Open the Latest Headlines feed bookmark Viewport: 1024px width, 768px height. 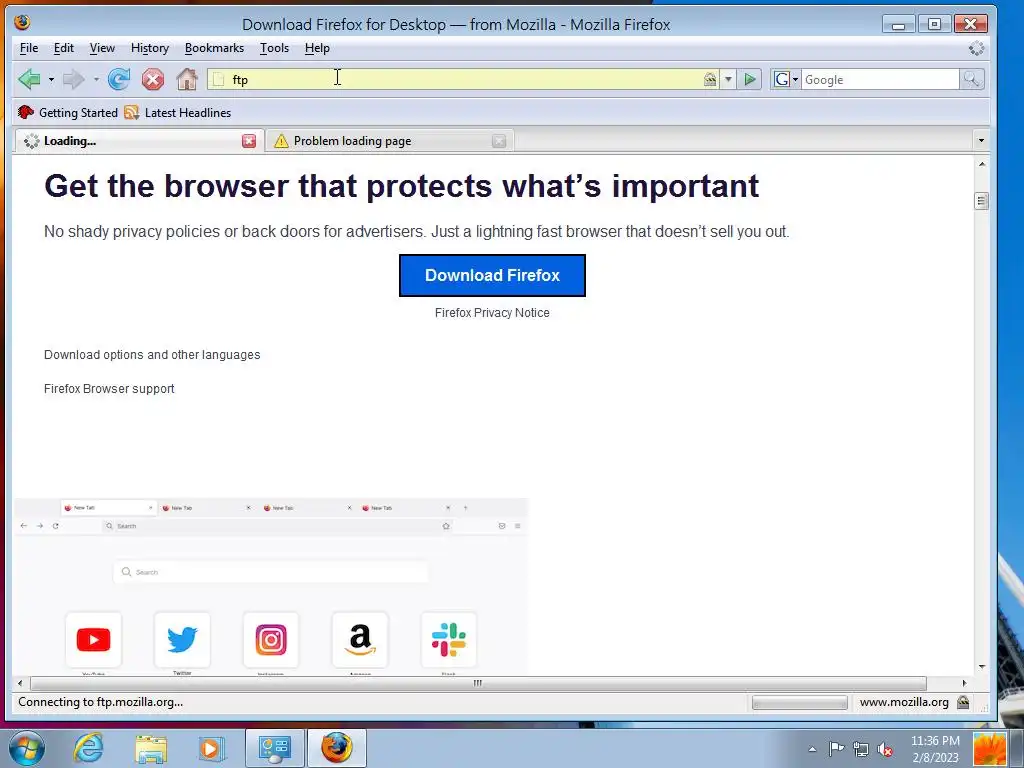tap(178, 113)
